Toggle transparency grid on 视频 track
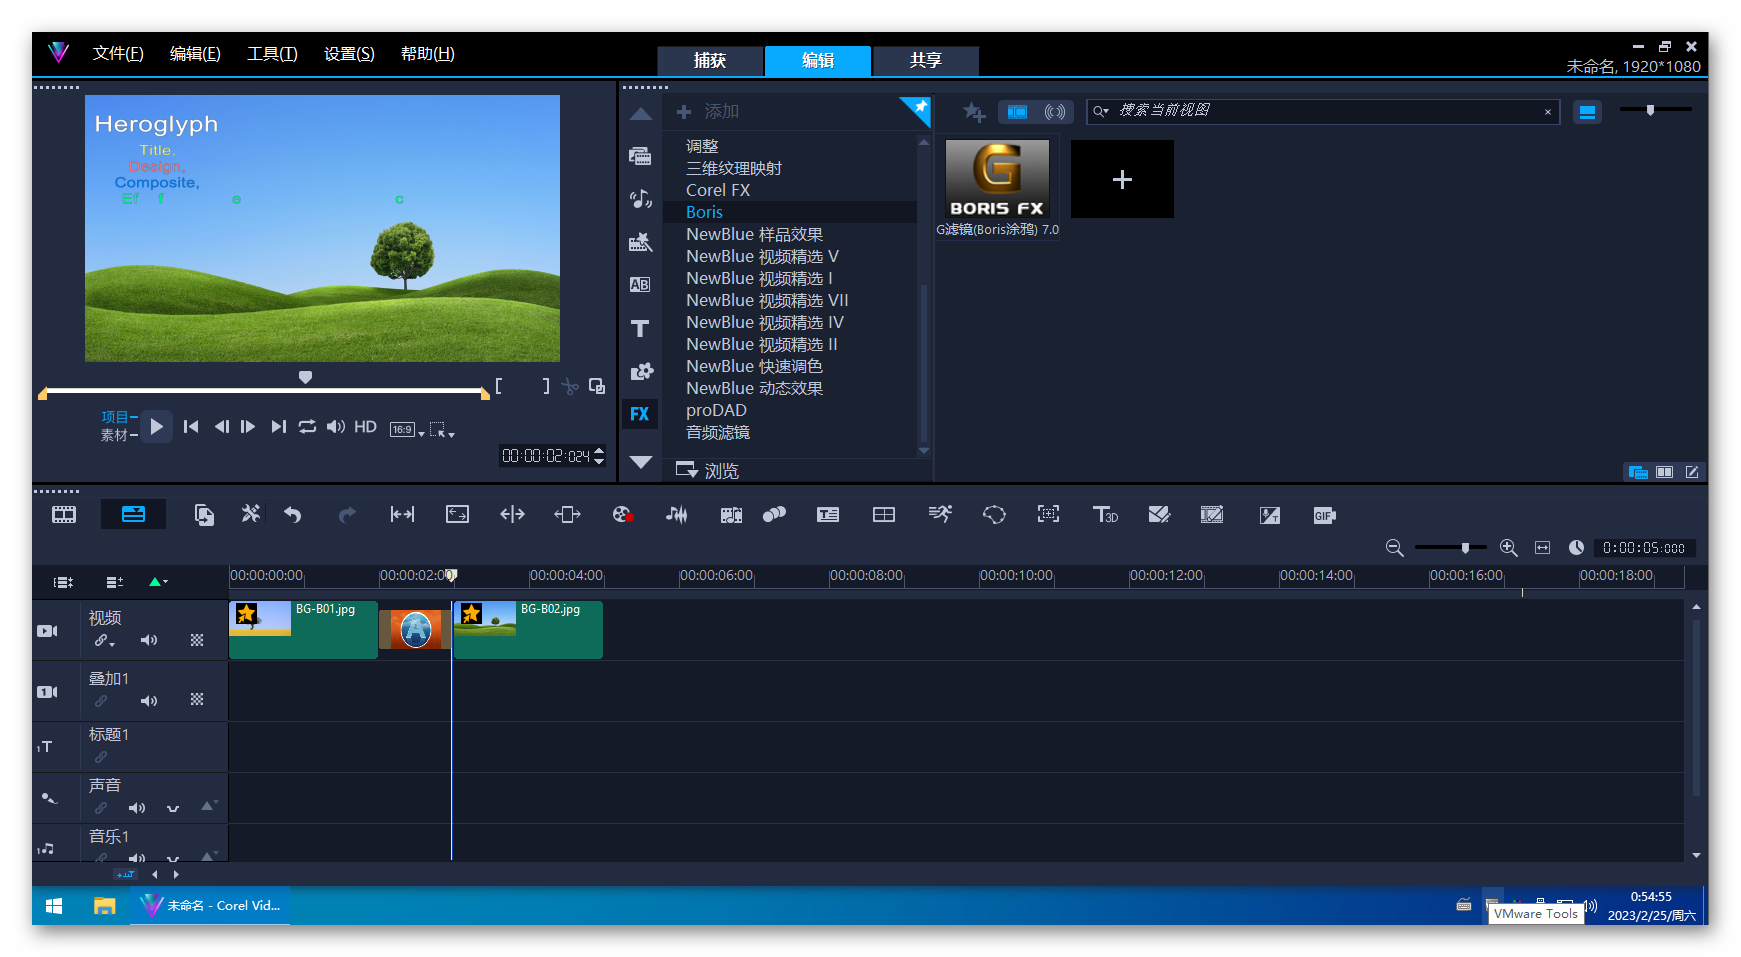1741x957 pixels. [197, 640]
